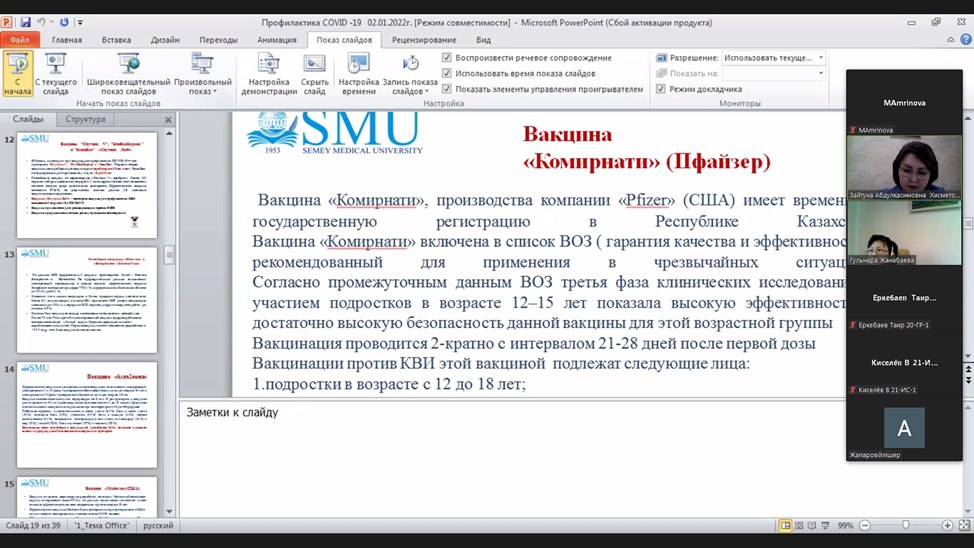Switch to Slide Sorter view icon
The height and width of the screenshot is (548, 974).
pos(799,526)
